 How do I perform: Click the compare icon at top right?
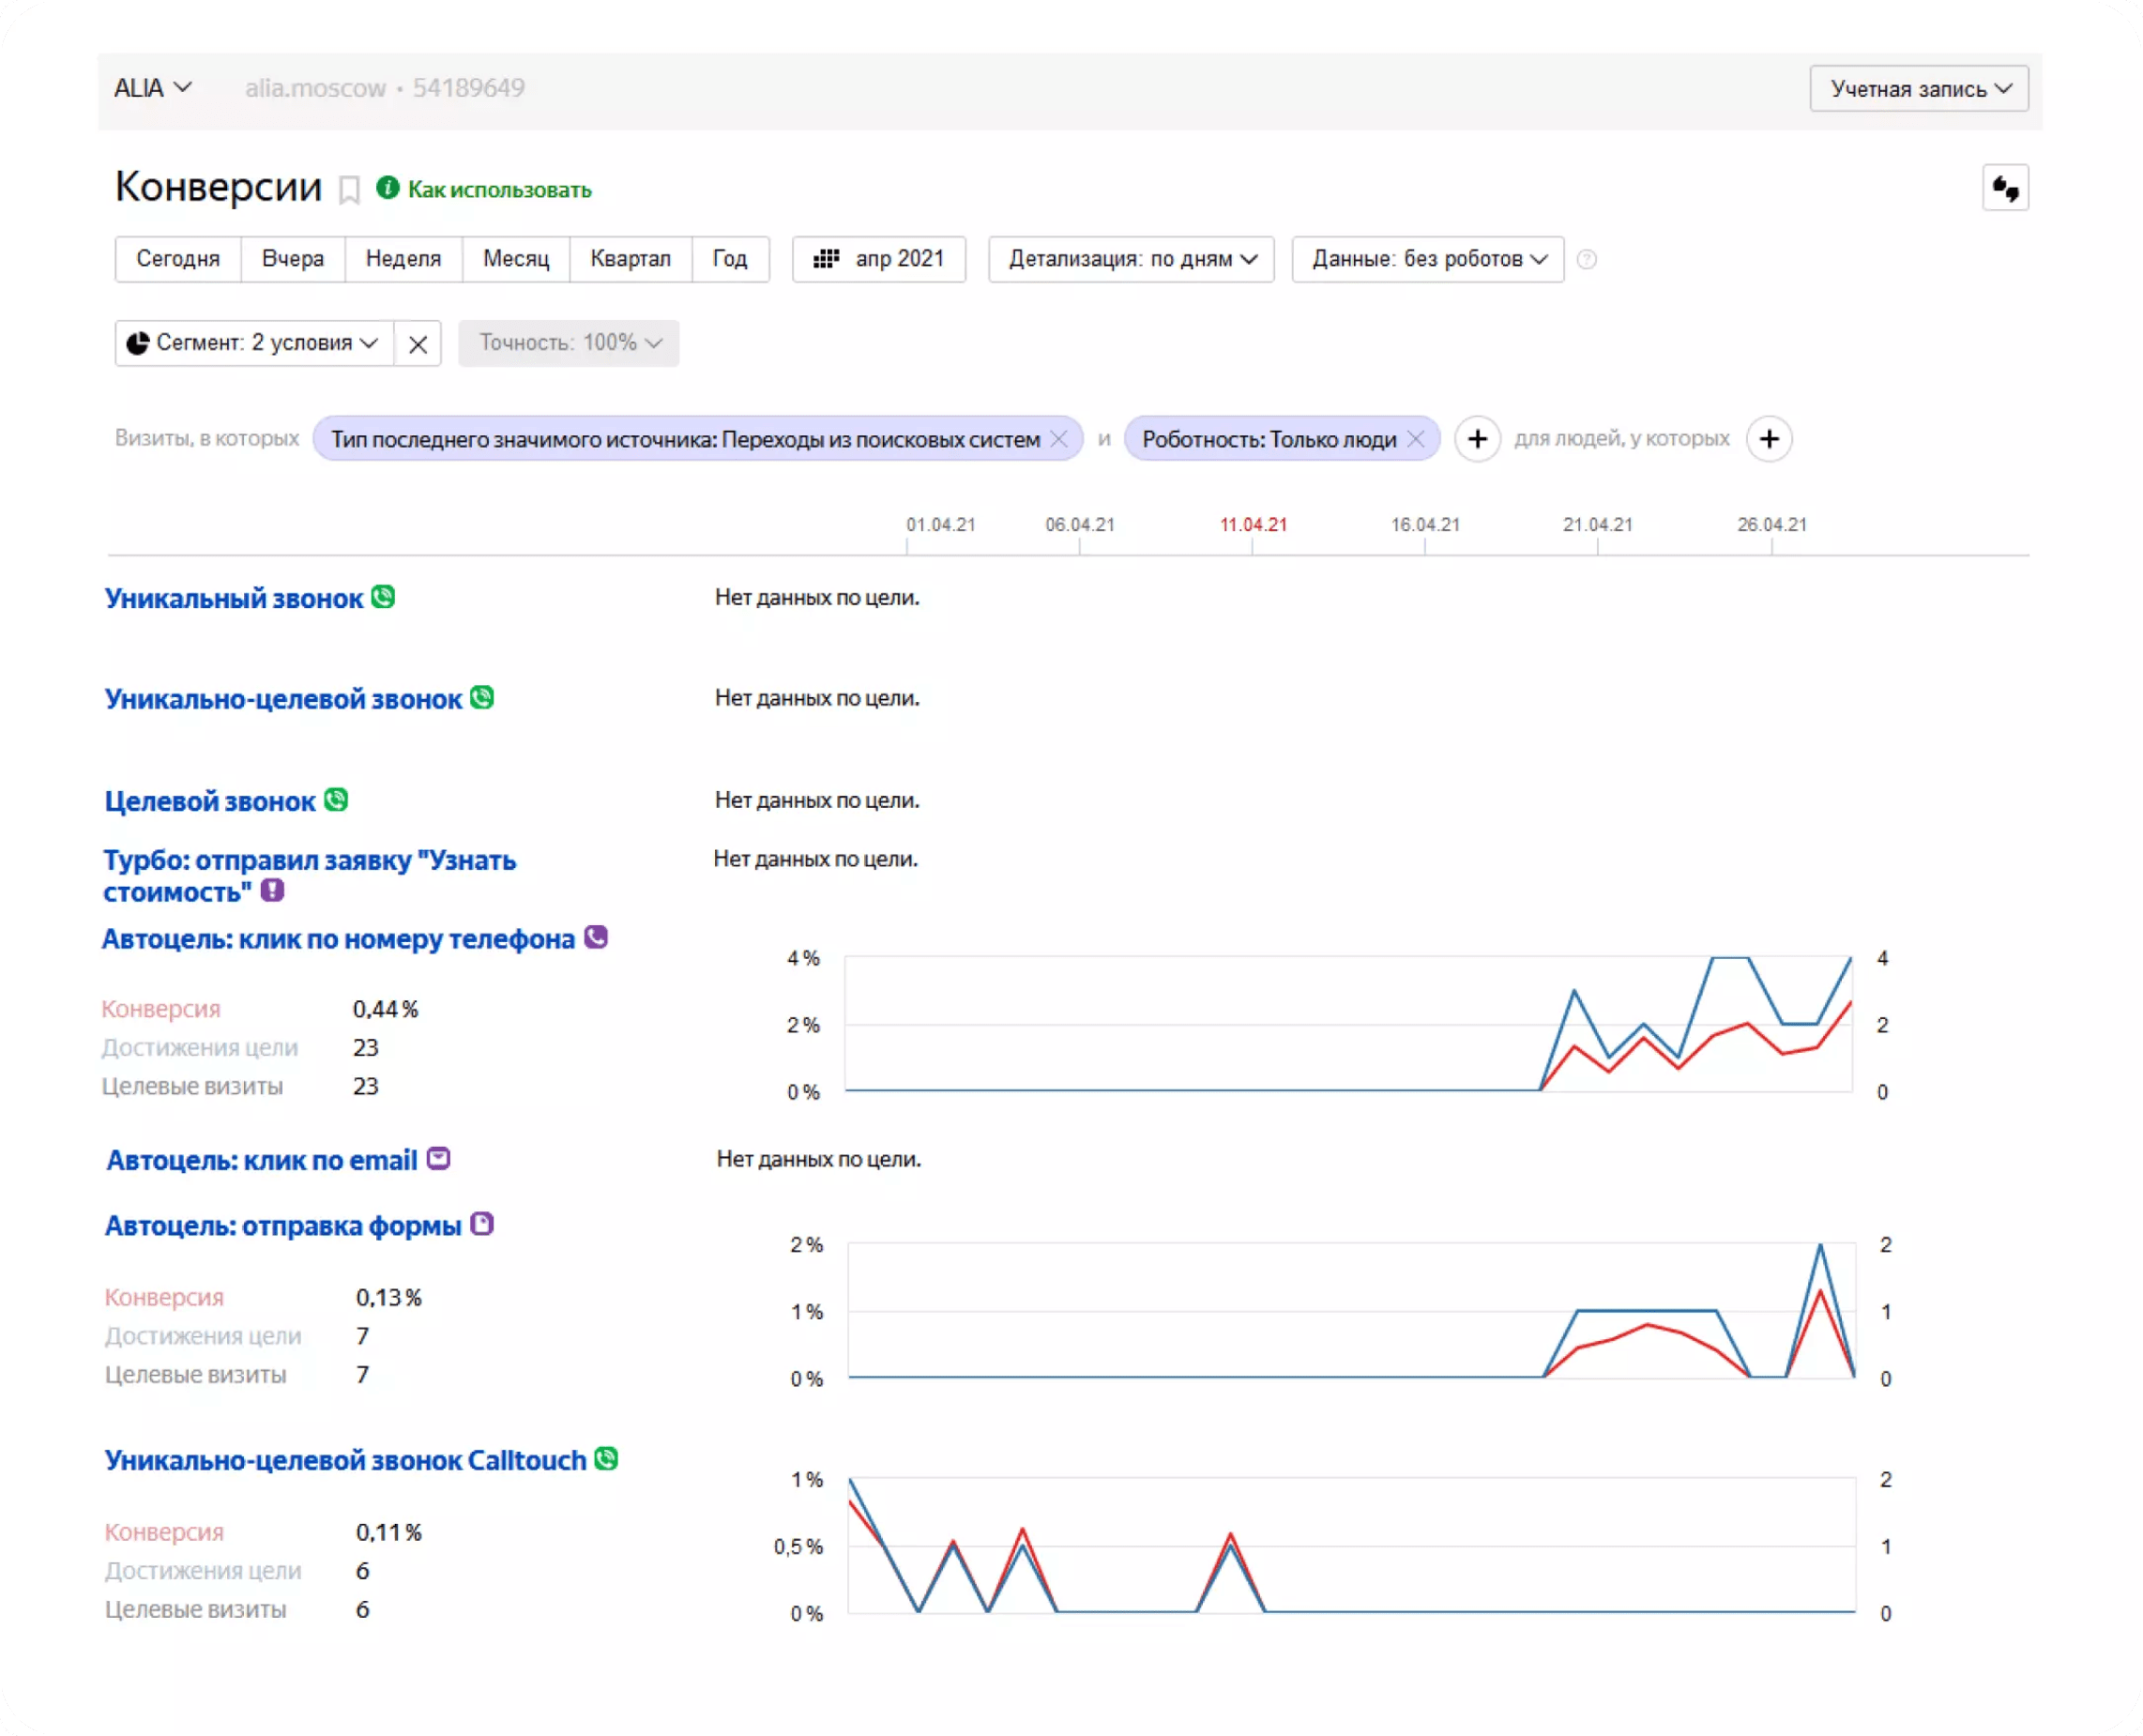coord(2005,188)
